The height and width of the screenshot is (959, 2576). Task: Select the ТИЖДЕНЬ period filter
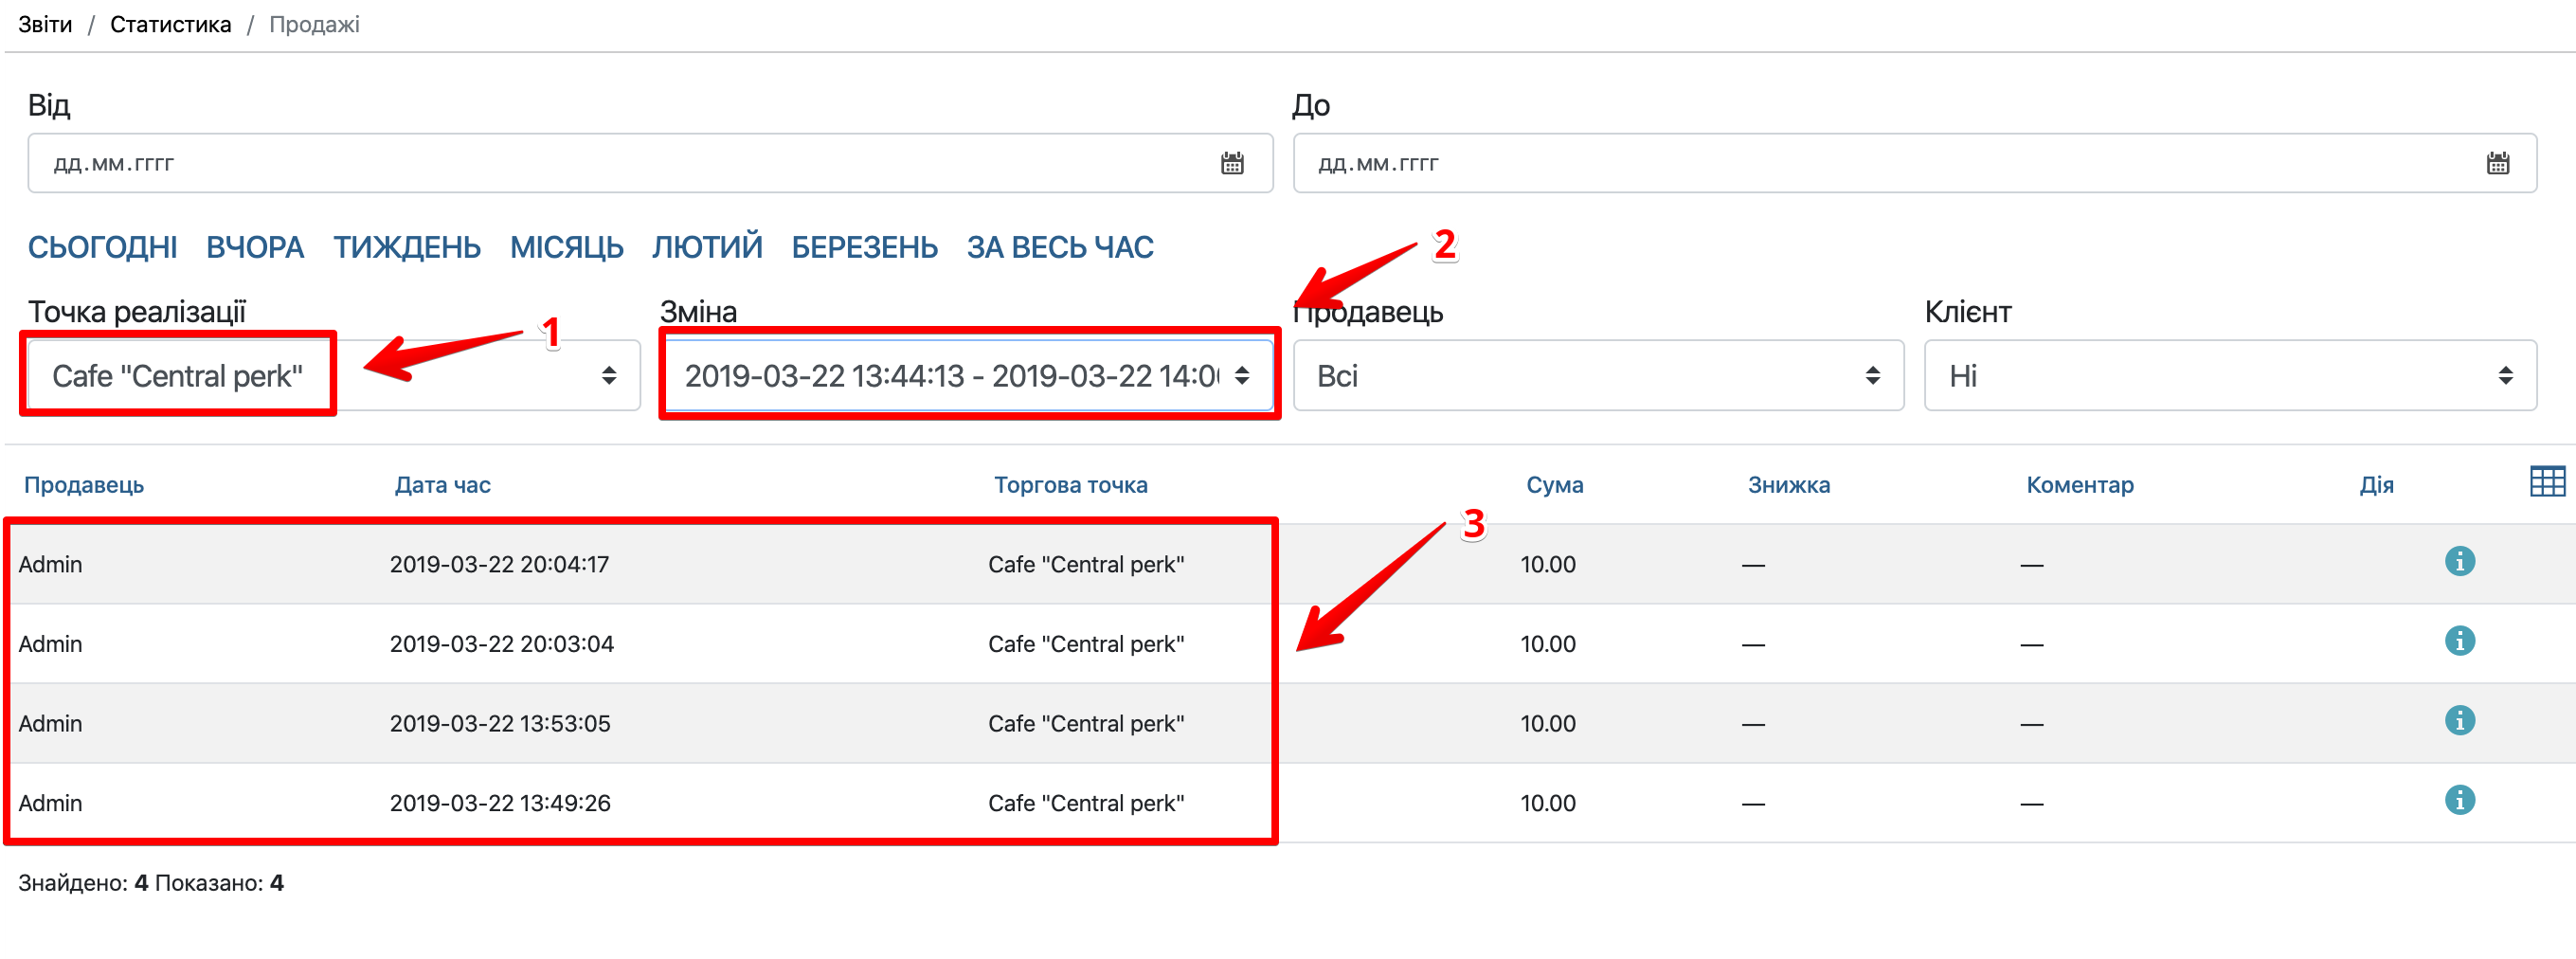[407, 247]
